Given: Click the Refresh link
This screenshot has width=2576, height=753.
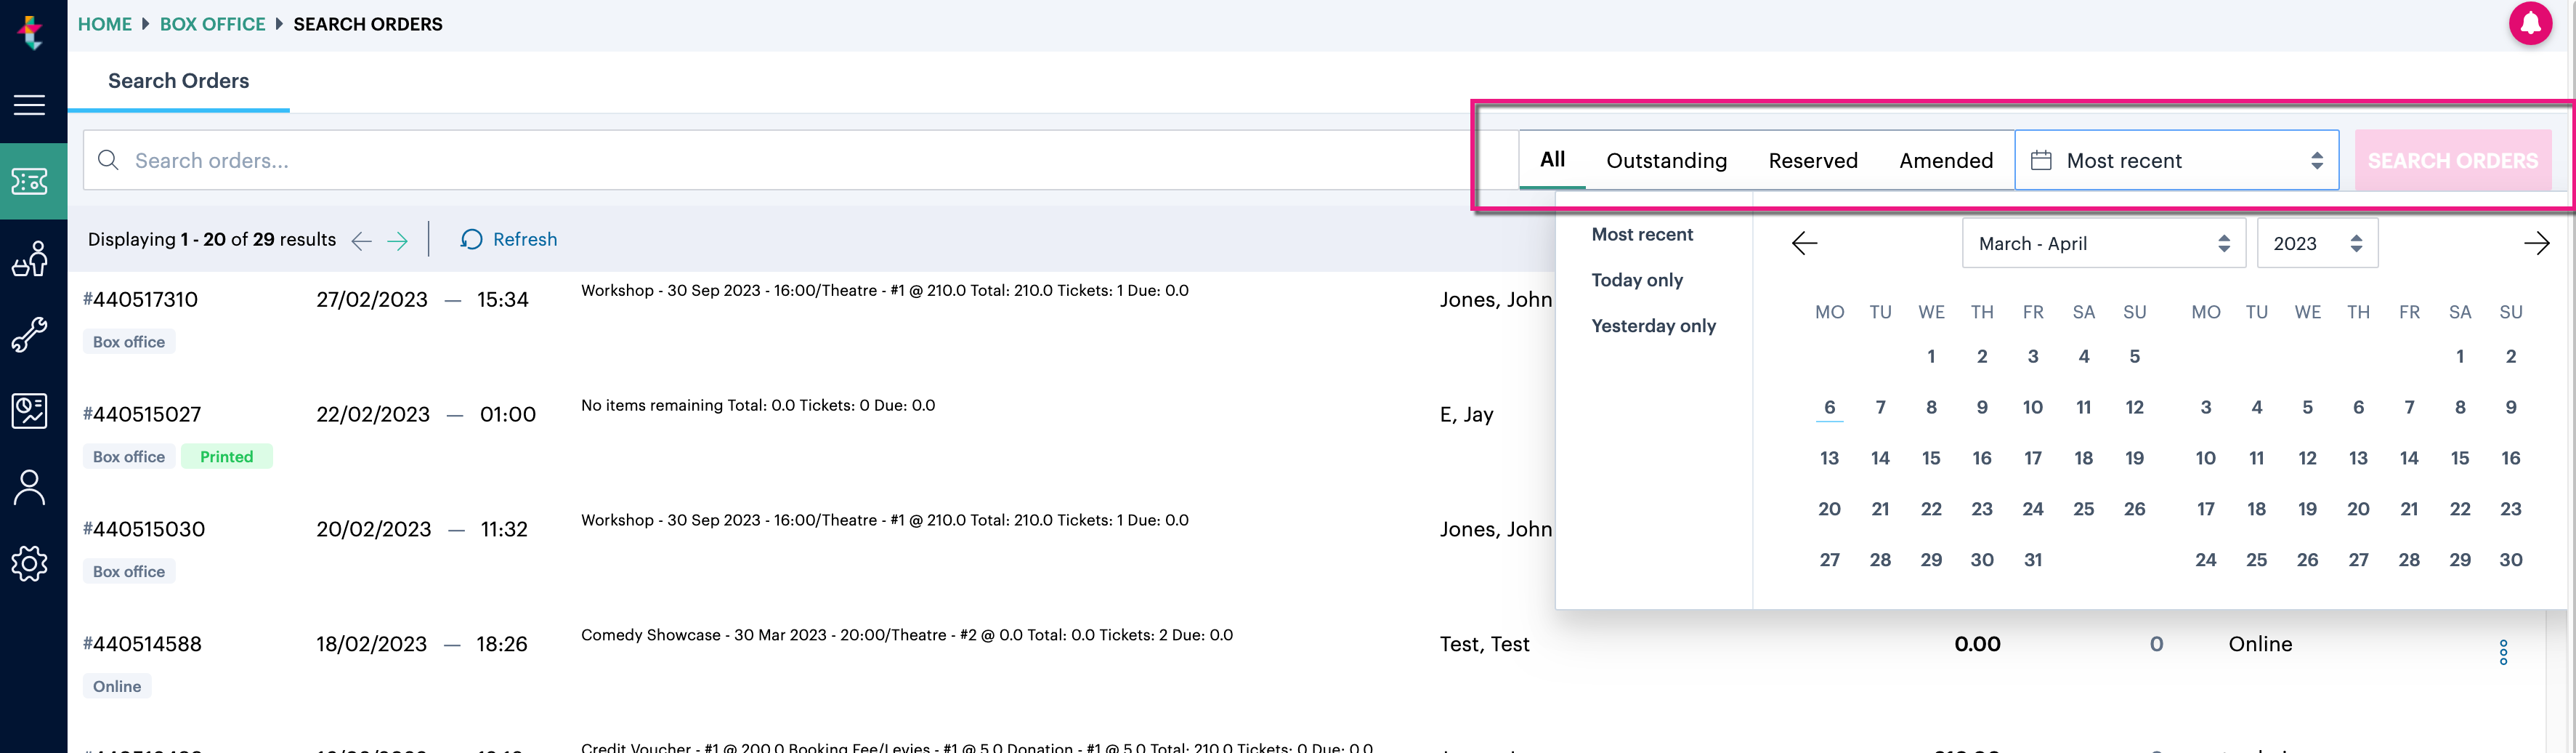Looking at the screenshot, I should coord(525,240).
